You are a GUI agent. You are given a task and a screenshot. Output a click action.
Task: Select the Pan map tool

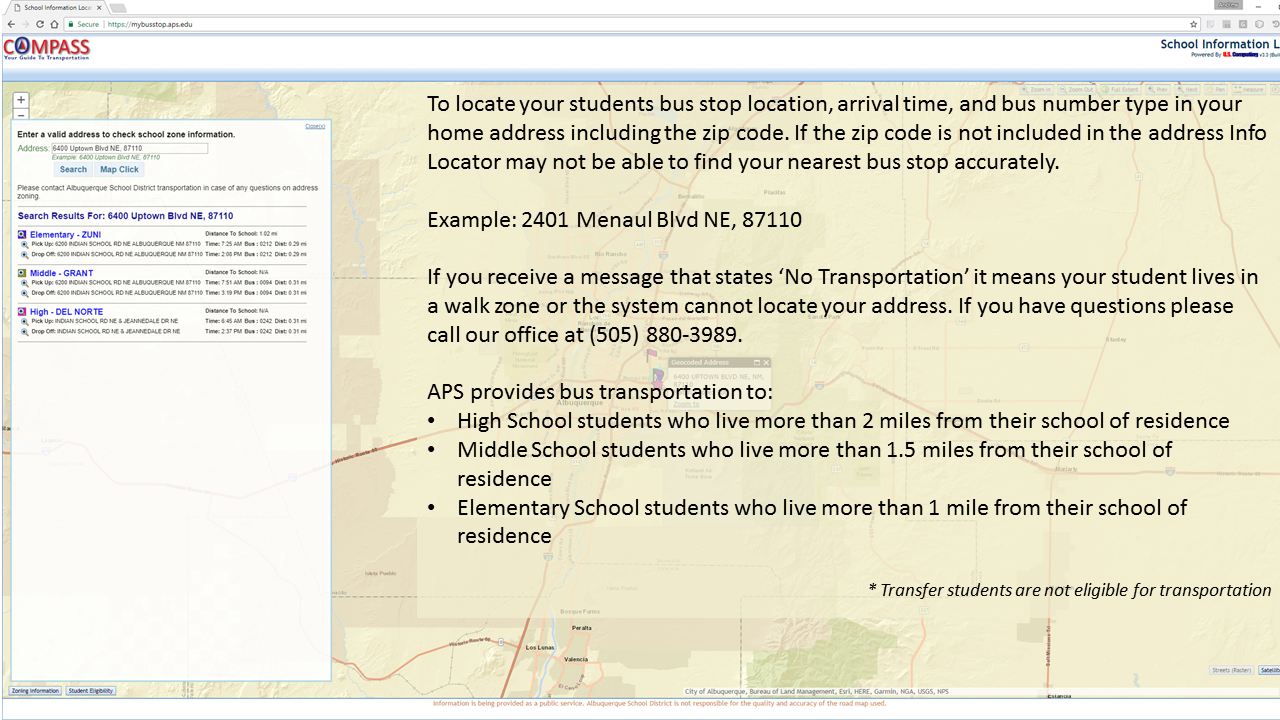(1218, 90)
